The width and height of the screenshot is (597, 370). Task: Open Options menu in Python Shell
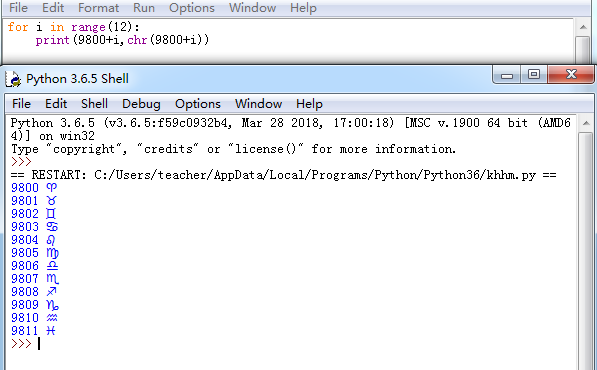[198, 104]
